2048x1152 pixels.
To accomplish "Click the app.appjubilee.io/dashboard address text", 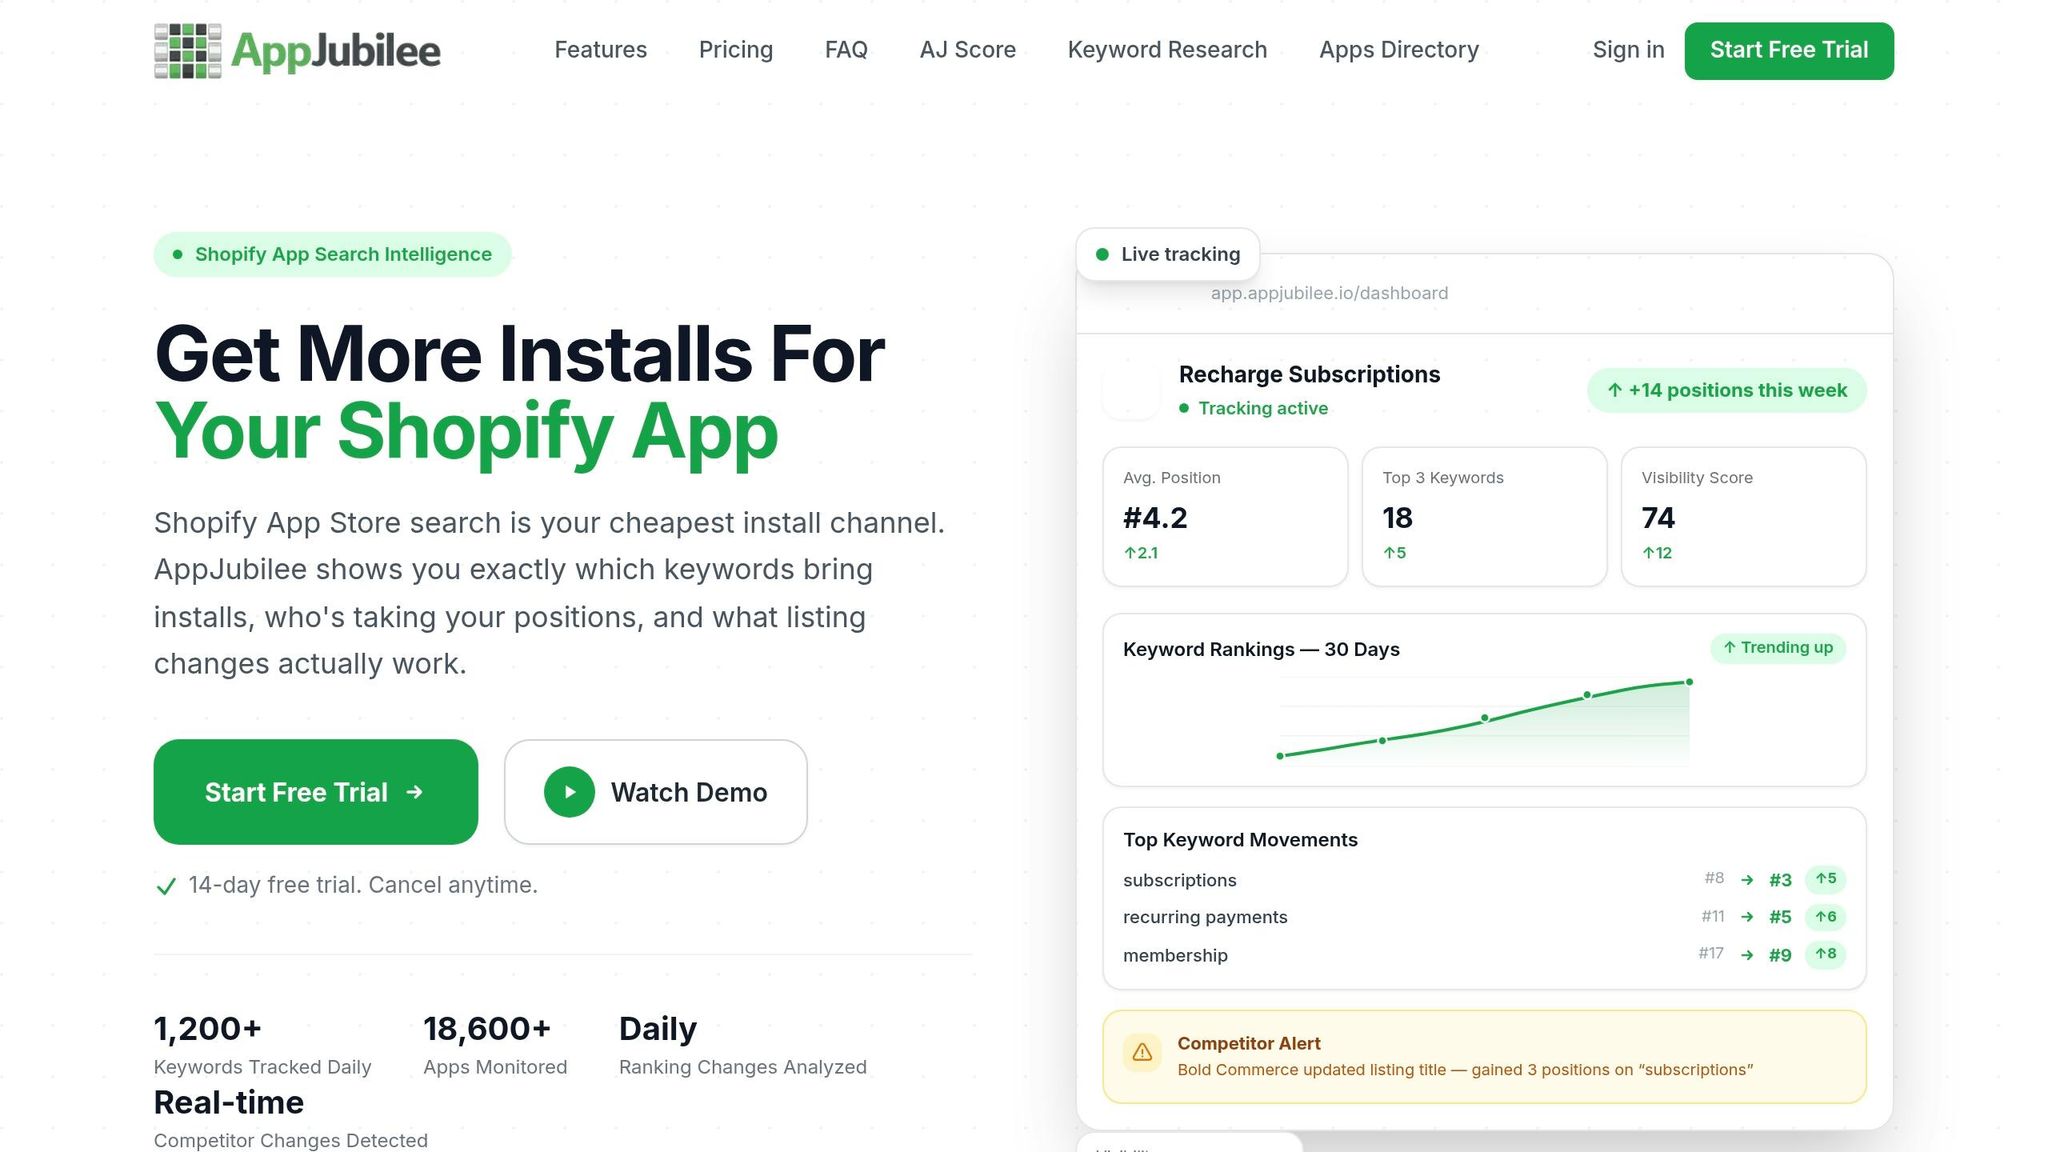I will point(1329,293).
